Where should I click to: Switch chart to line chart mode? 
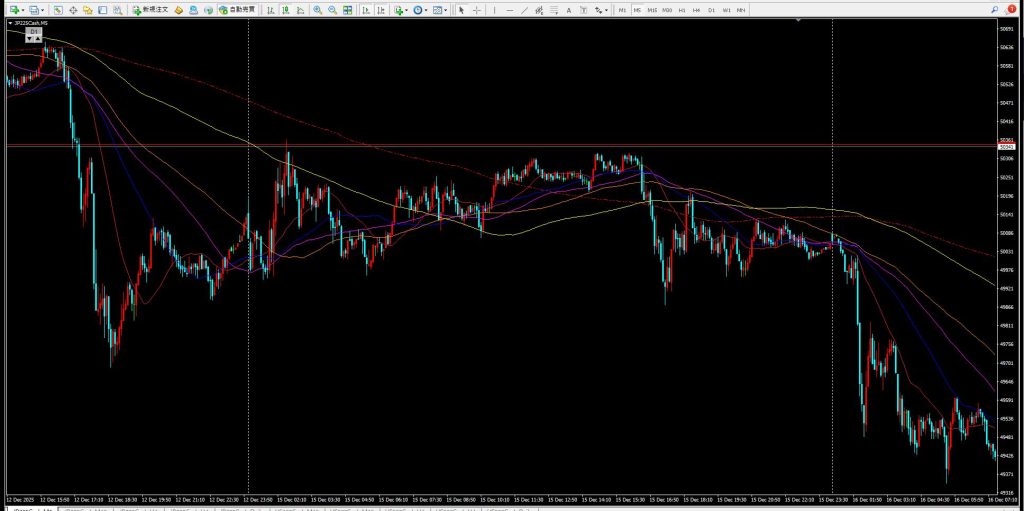point(298,10)
